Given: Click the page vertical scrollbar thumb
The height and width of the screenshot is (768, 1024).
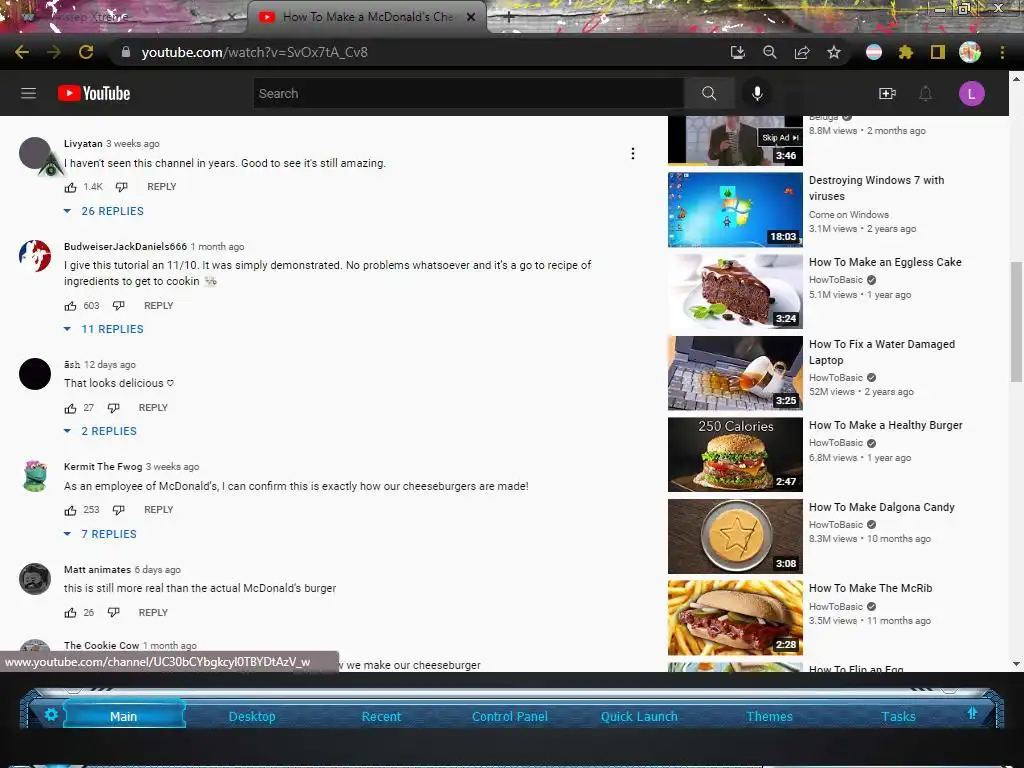Looking at the screenshot, I should click(1016, 321).
